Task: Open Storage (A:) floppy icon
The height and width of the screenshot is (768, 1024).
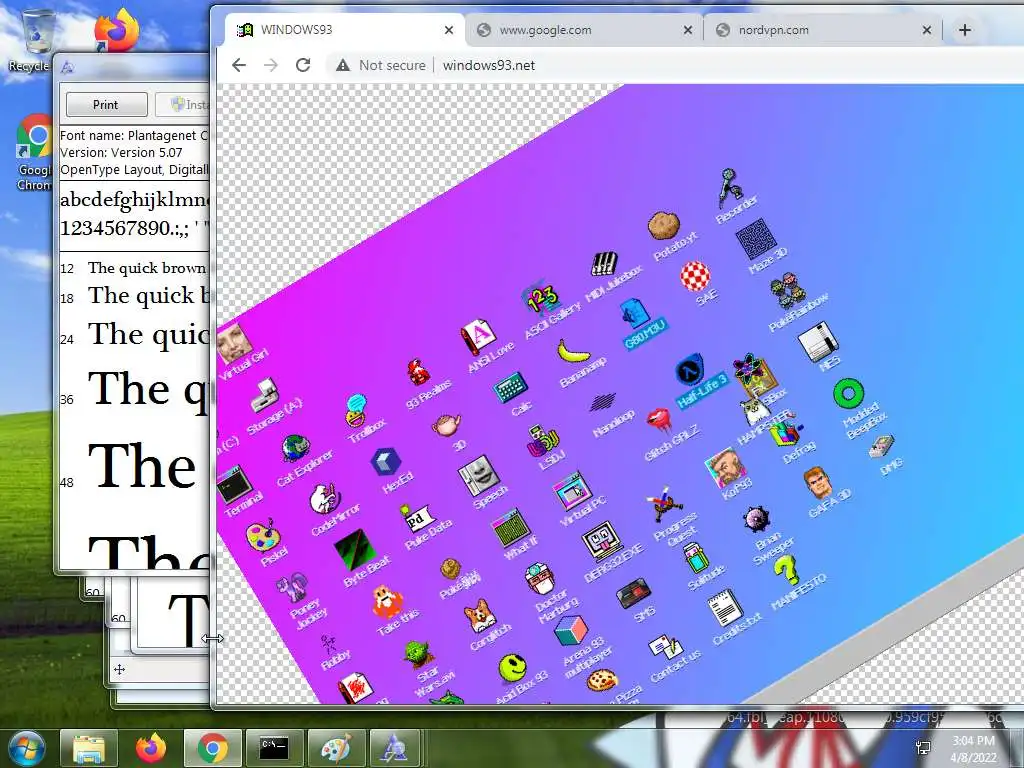Action: (x=264, y=396)
